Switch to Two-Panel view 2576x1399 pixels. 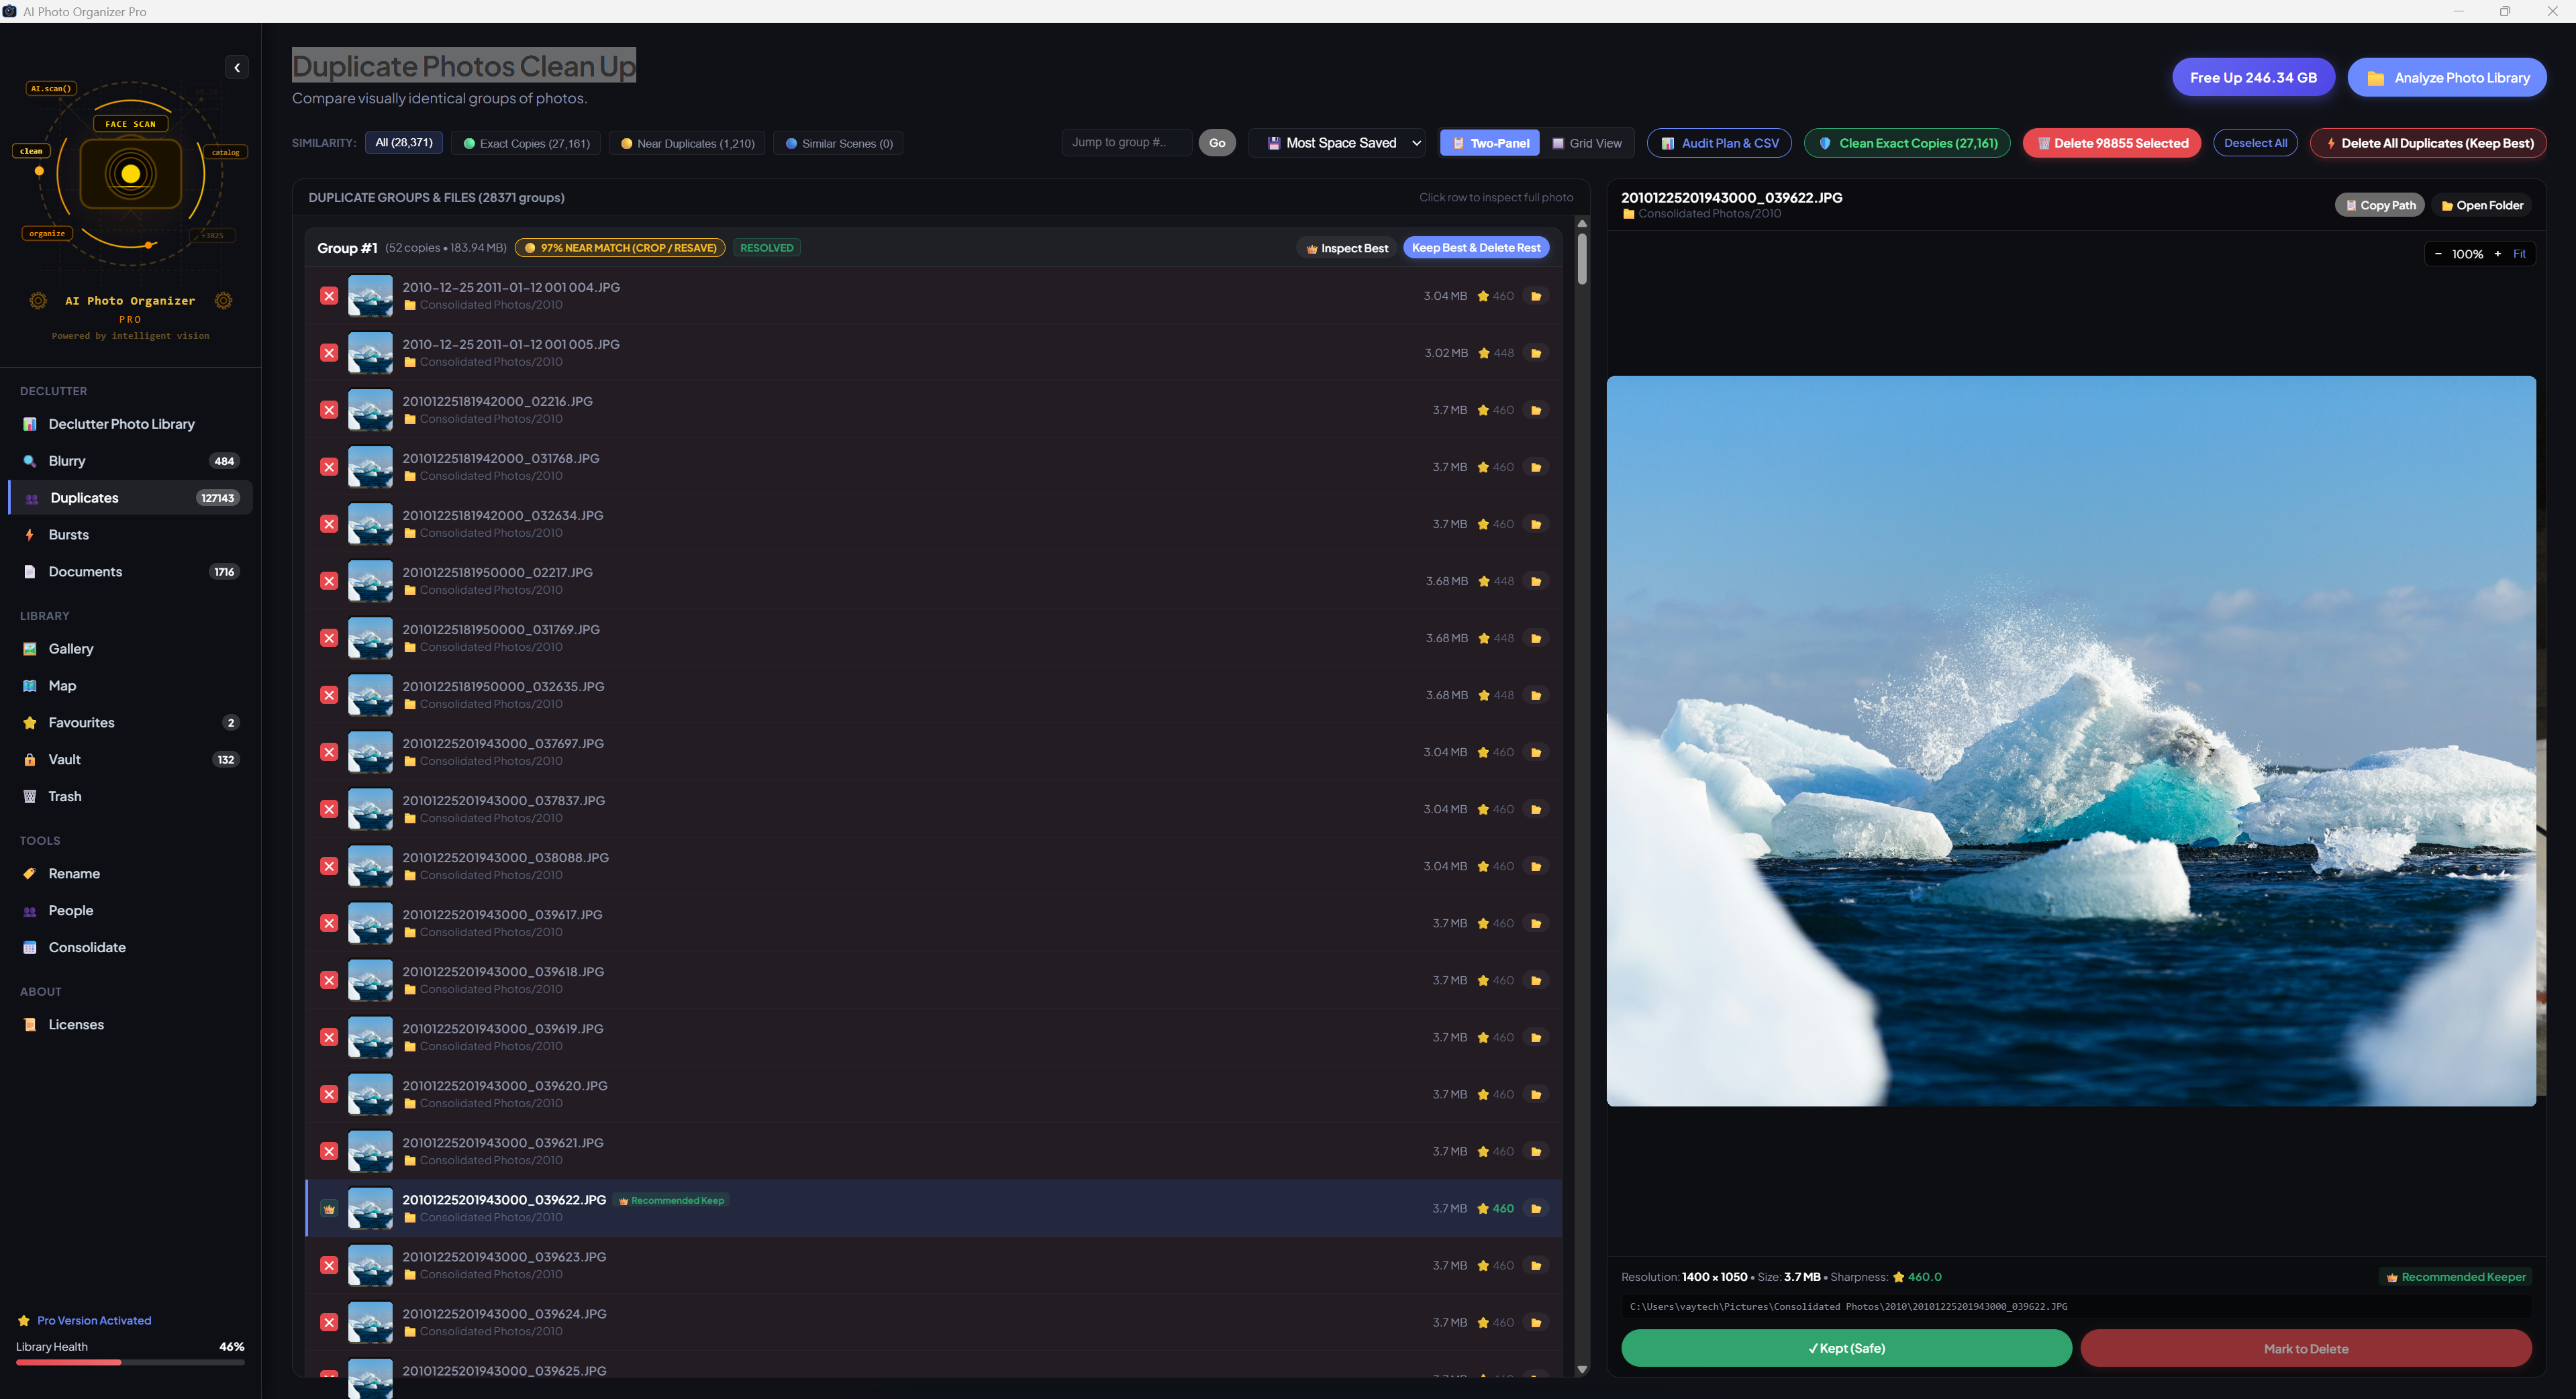point(1490,143)
